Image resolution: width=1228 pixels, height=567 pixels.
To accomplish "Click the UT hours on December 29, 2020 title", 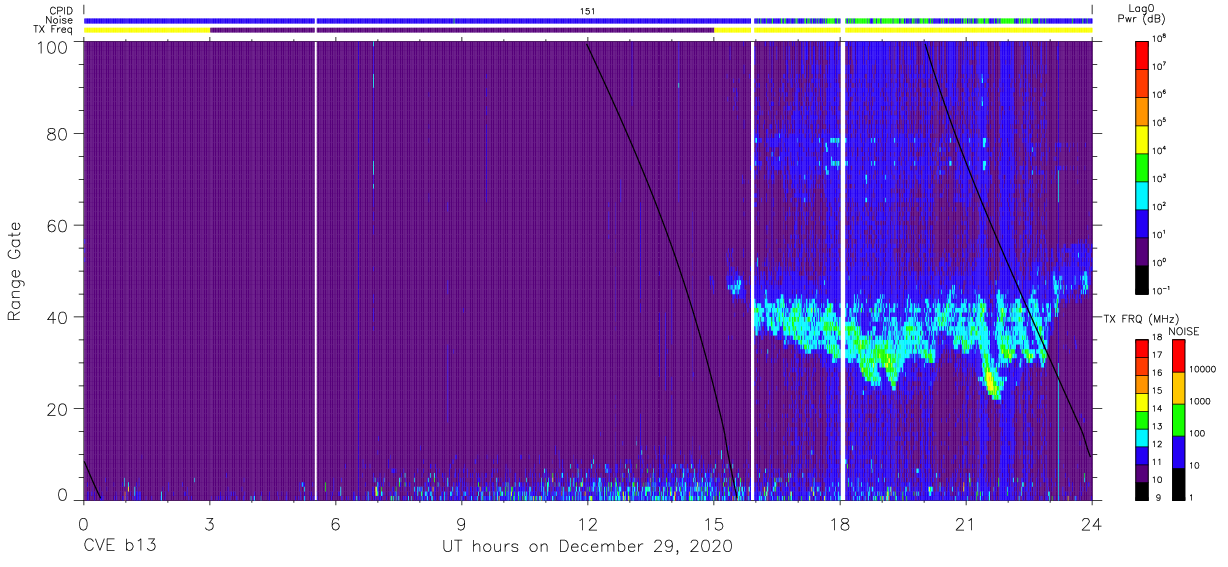I will 588,547.
